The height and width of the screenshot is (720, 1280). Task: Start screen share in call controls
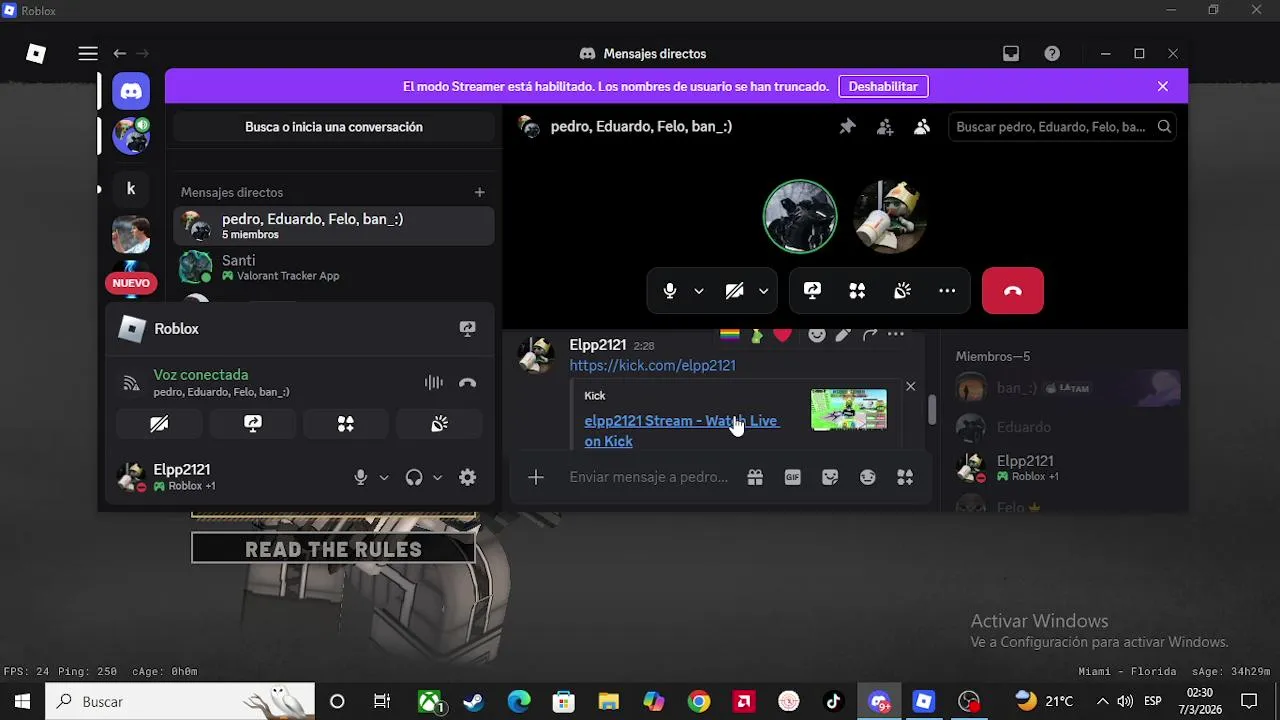(812, 291)
